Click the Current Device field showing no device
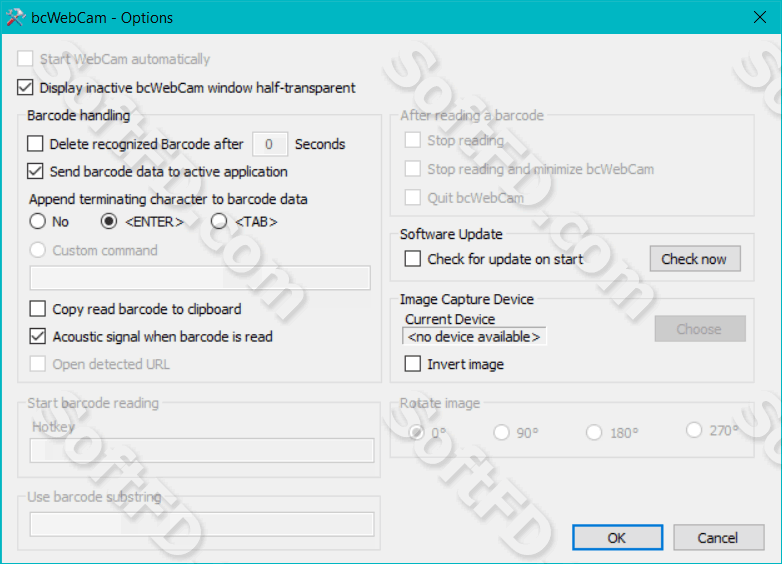This screenshot has height=564, width=782. pos(474,337)
